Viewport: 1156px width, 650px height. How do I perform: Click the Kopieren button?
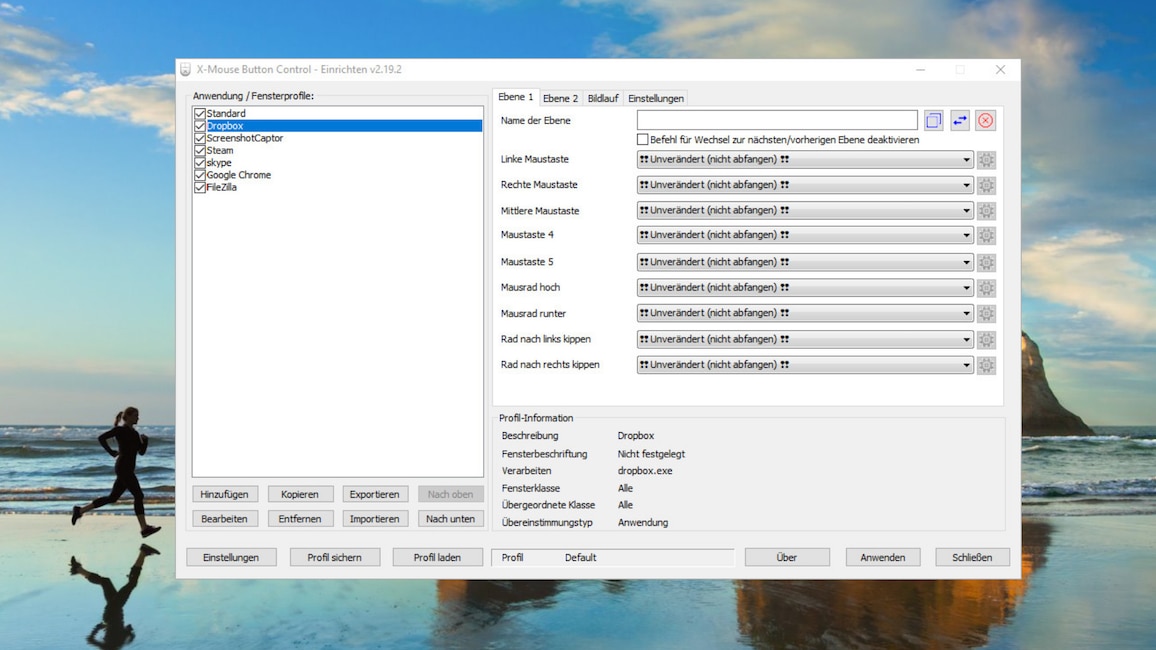tap(300, 495)
